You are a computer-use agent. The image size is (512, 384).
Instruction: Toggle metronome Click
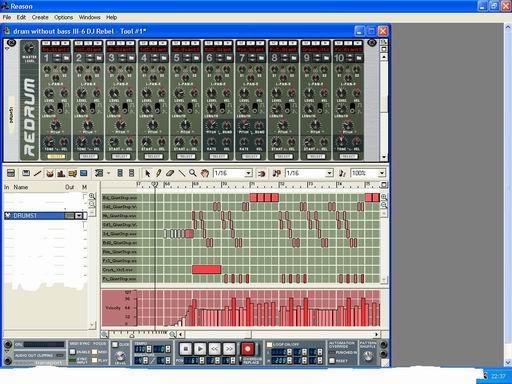pyautogui.click(x=115, y=345)
